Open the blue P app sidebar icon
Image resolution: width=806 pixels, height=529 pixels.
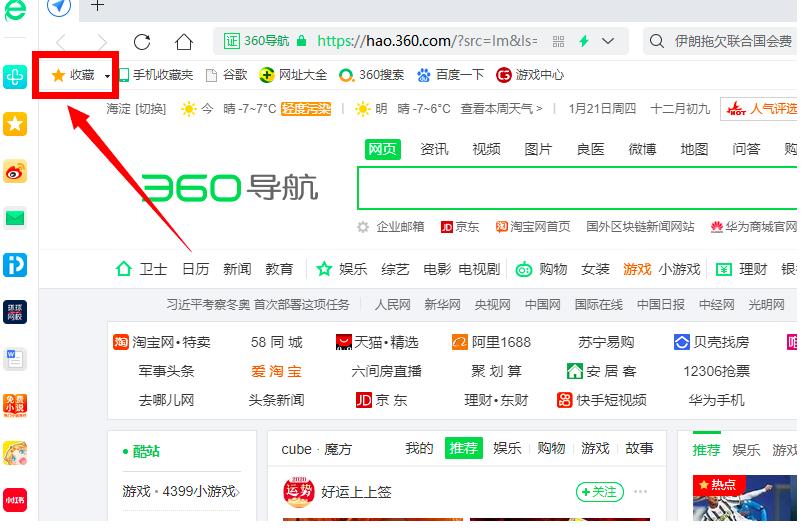click(x=15, y=265)
